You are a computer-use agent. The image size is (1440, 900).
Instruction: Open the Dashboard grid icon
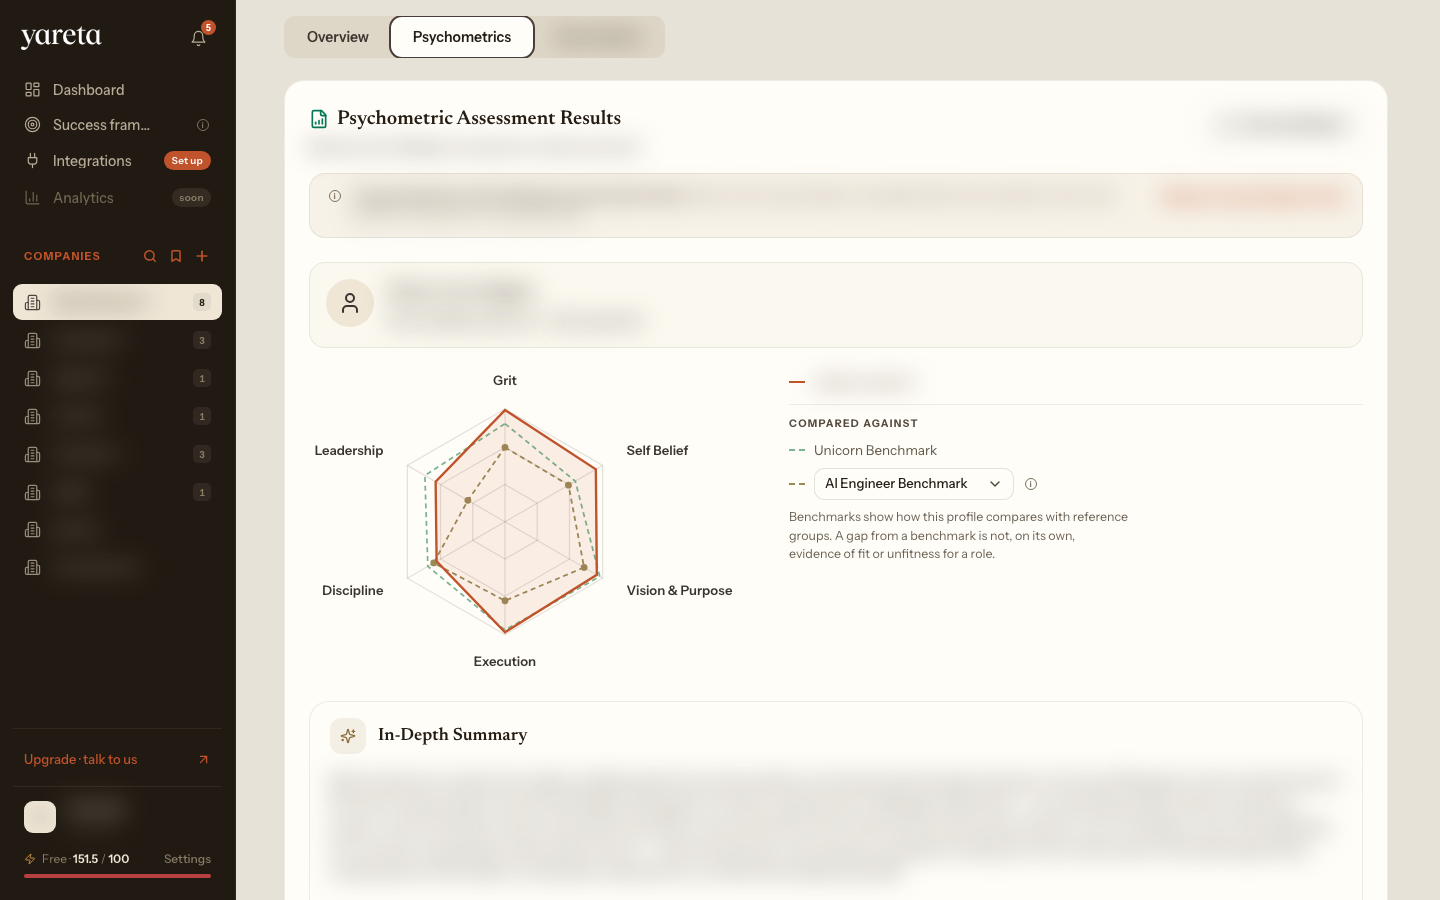(x=32, y=90)
